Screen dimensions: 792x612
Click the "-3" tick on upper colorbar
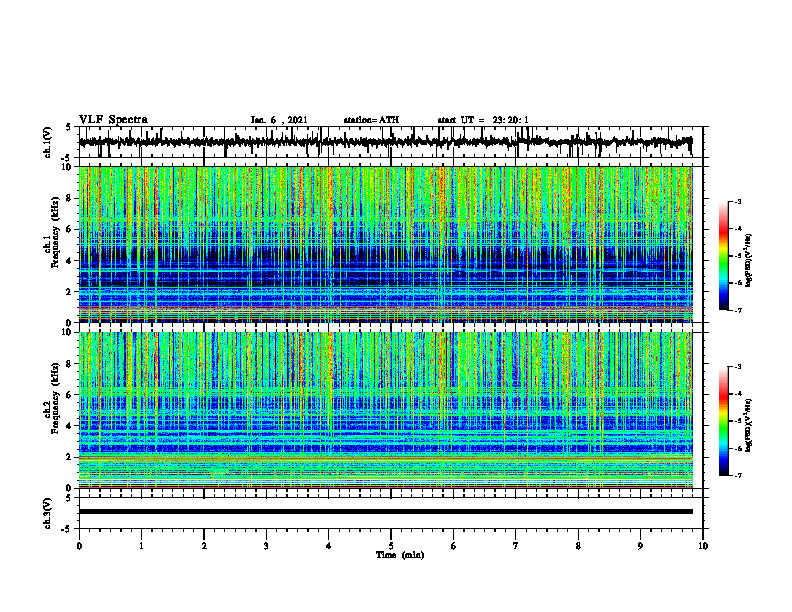click(x=737, y=201)
